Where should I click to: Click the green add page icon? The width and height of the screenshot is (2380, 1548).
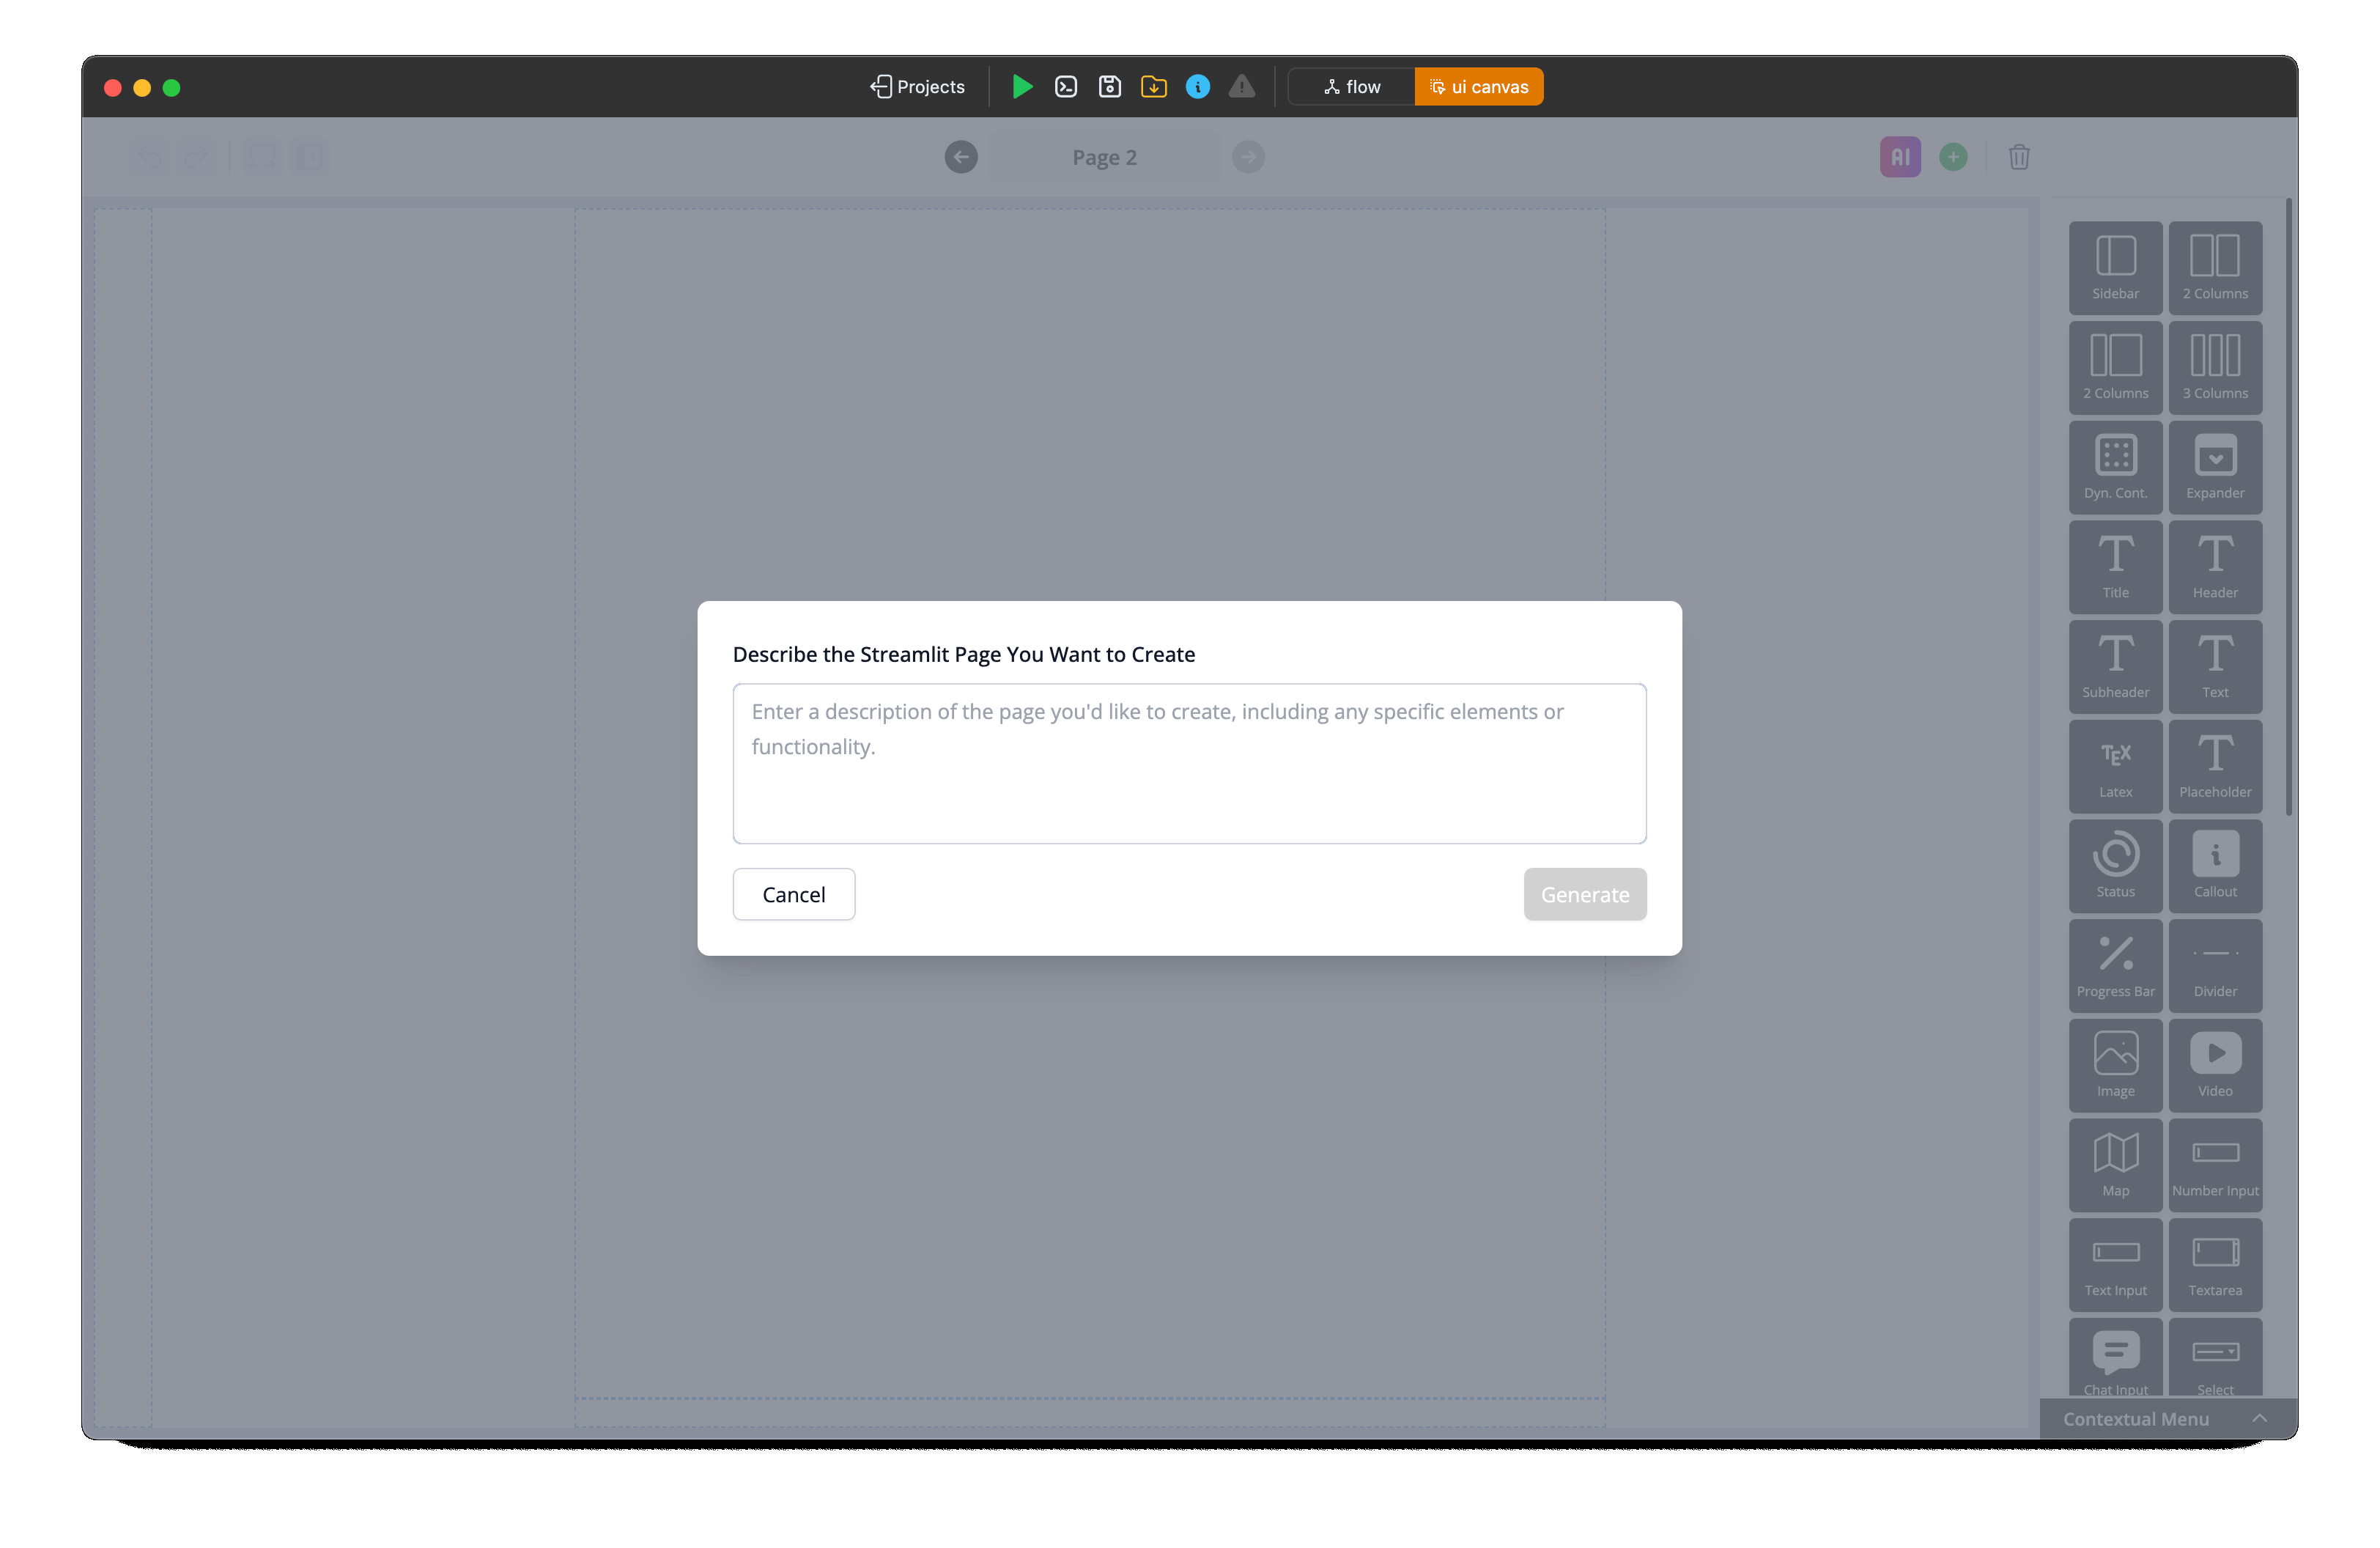(x=1952, y=157)
